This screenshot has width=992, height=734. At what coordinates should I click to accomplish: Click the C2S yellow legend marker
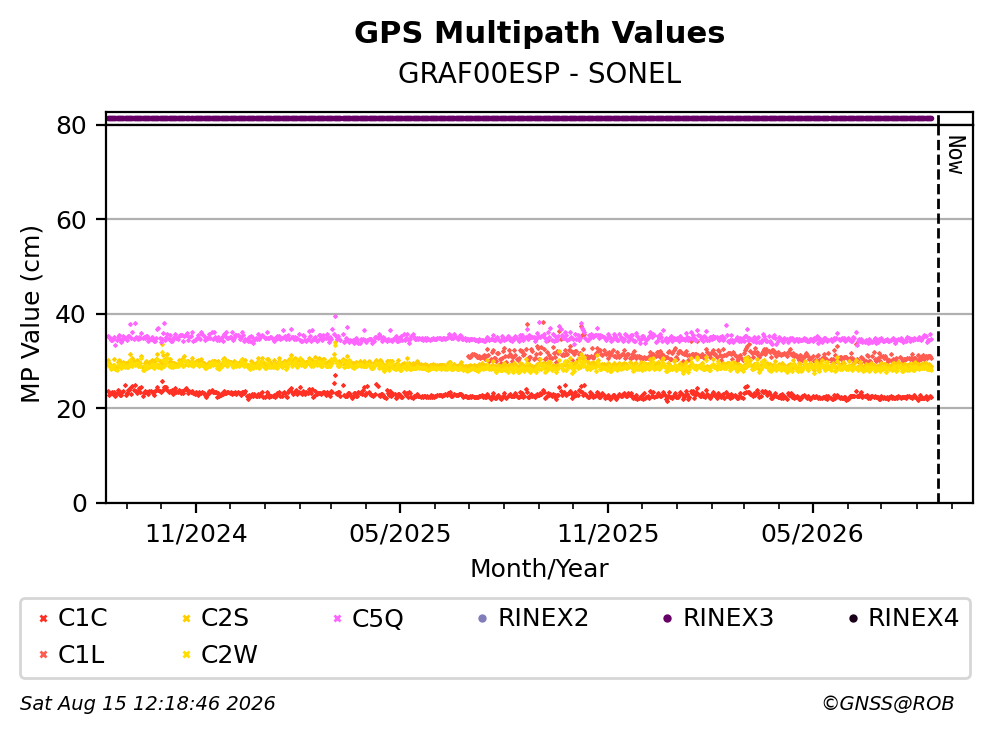coord(187,618)
